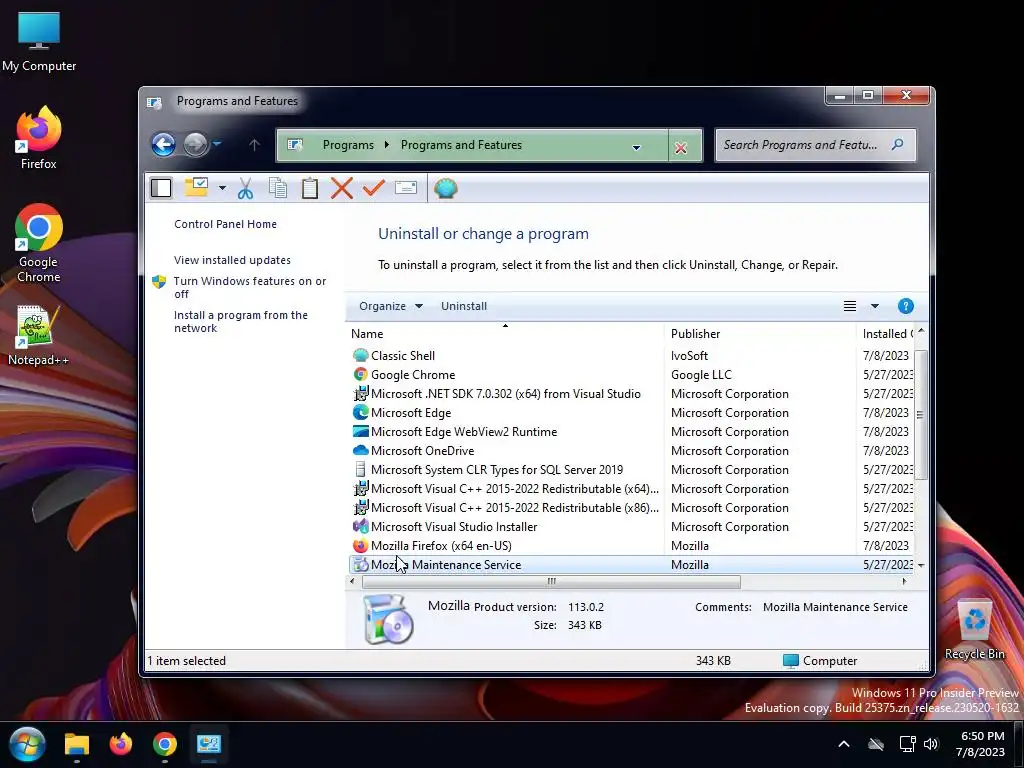Open My Computer desktop icon
The height and width of the screenshot is (768, 1024).
coord(39,42)
